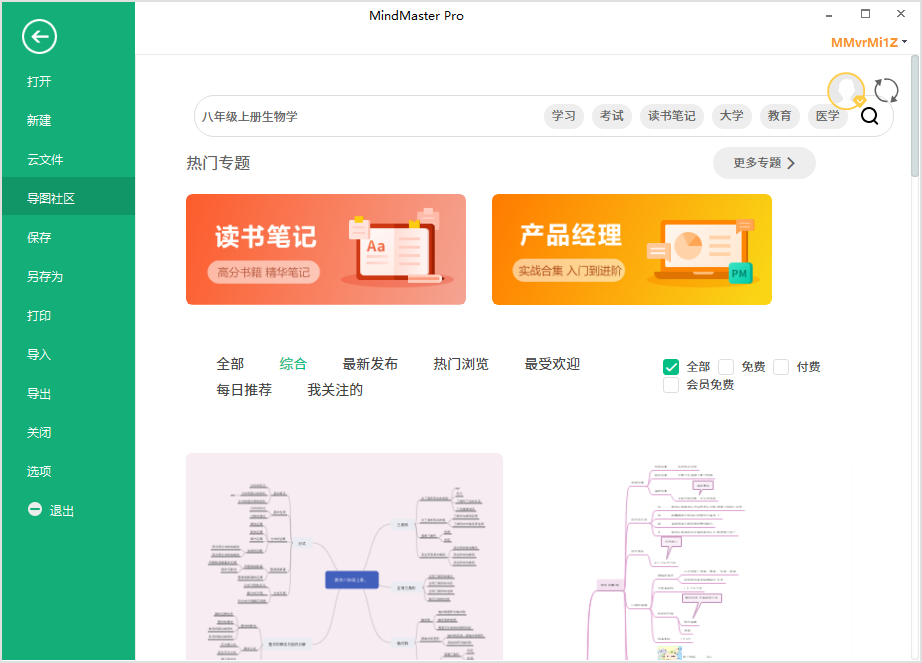Click the 教育 search tag

780,116
